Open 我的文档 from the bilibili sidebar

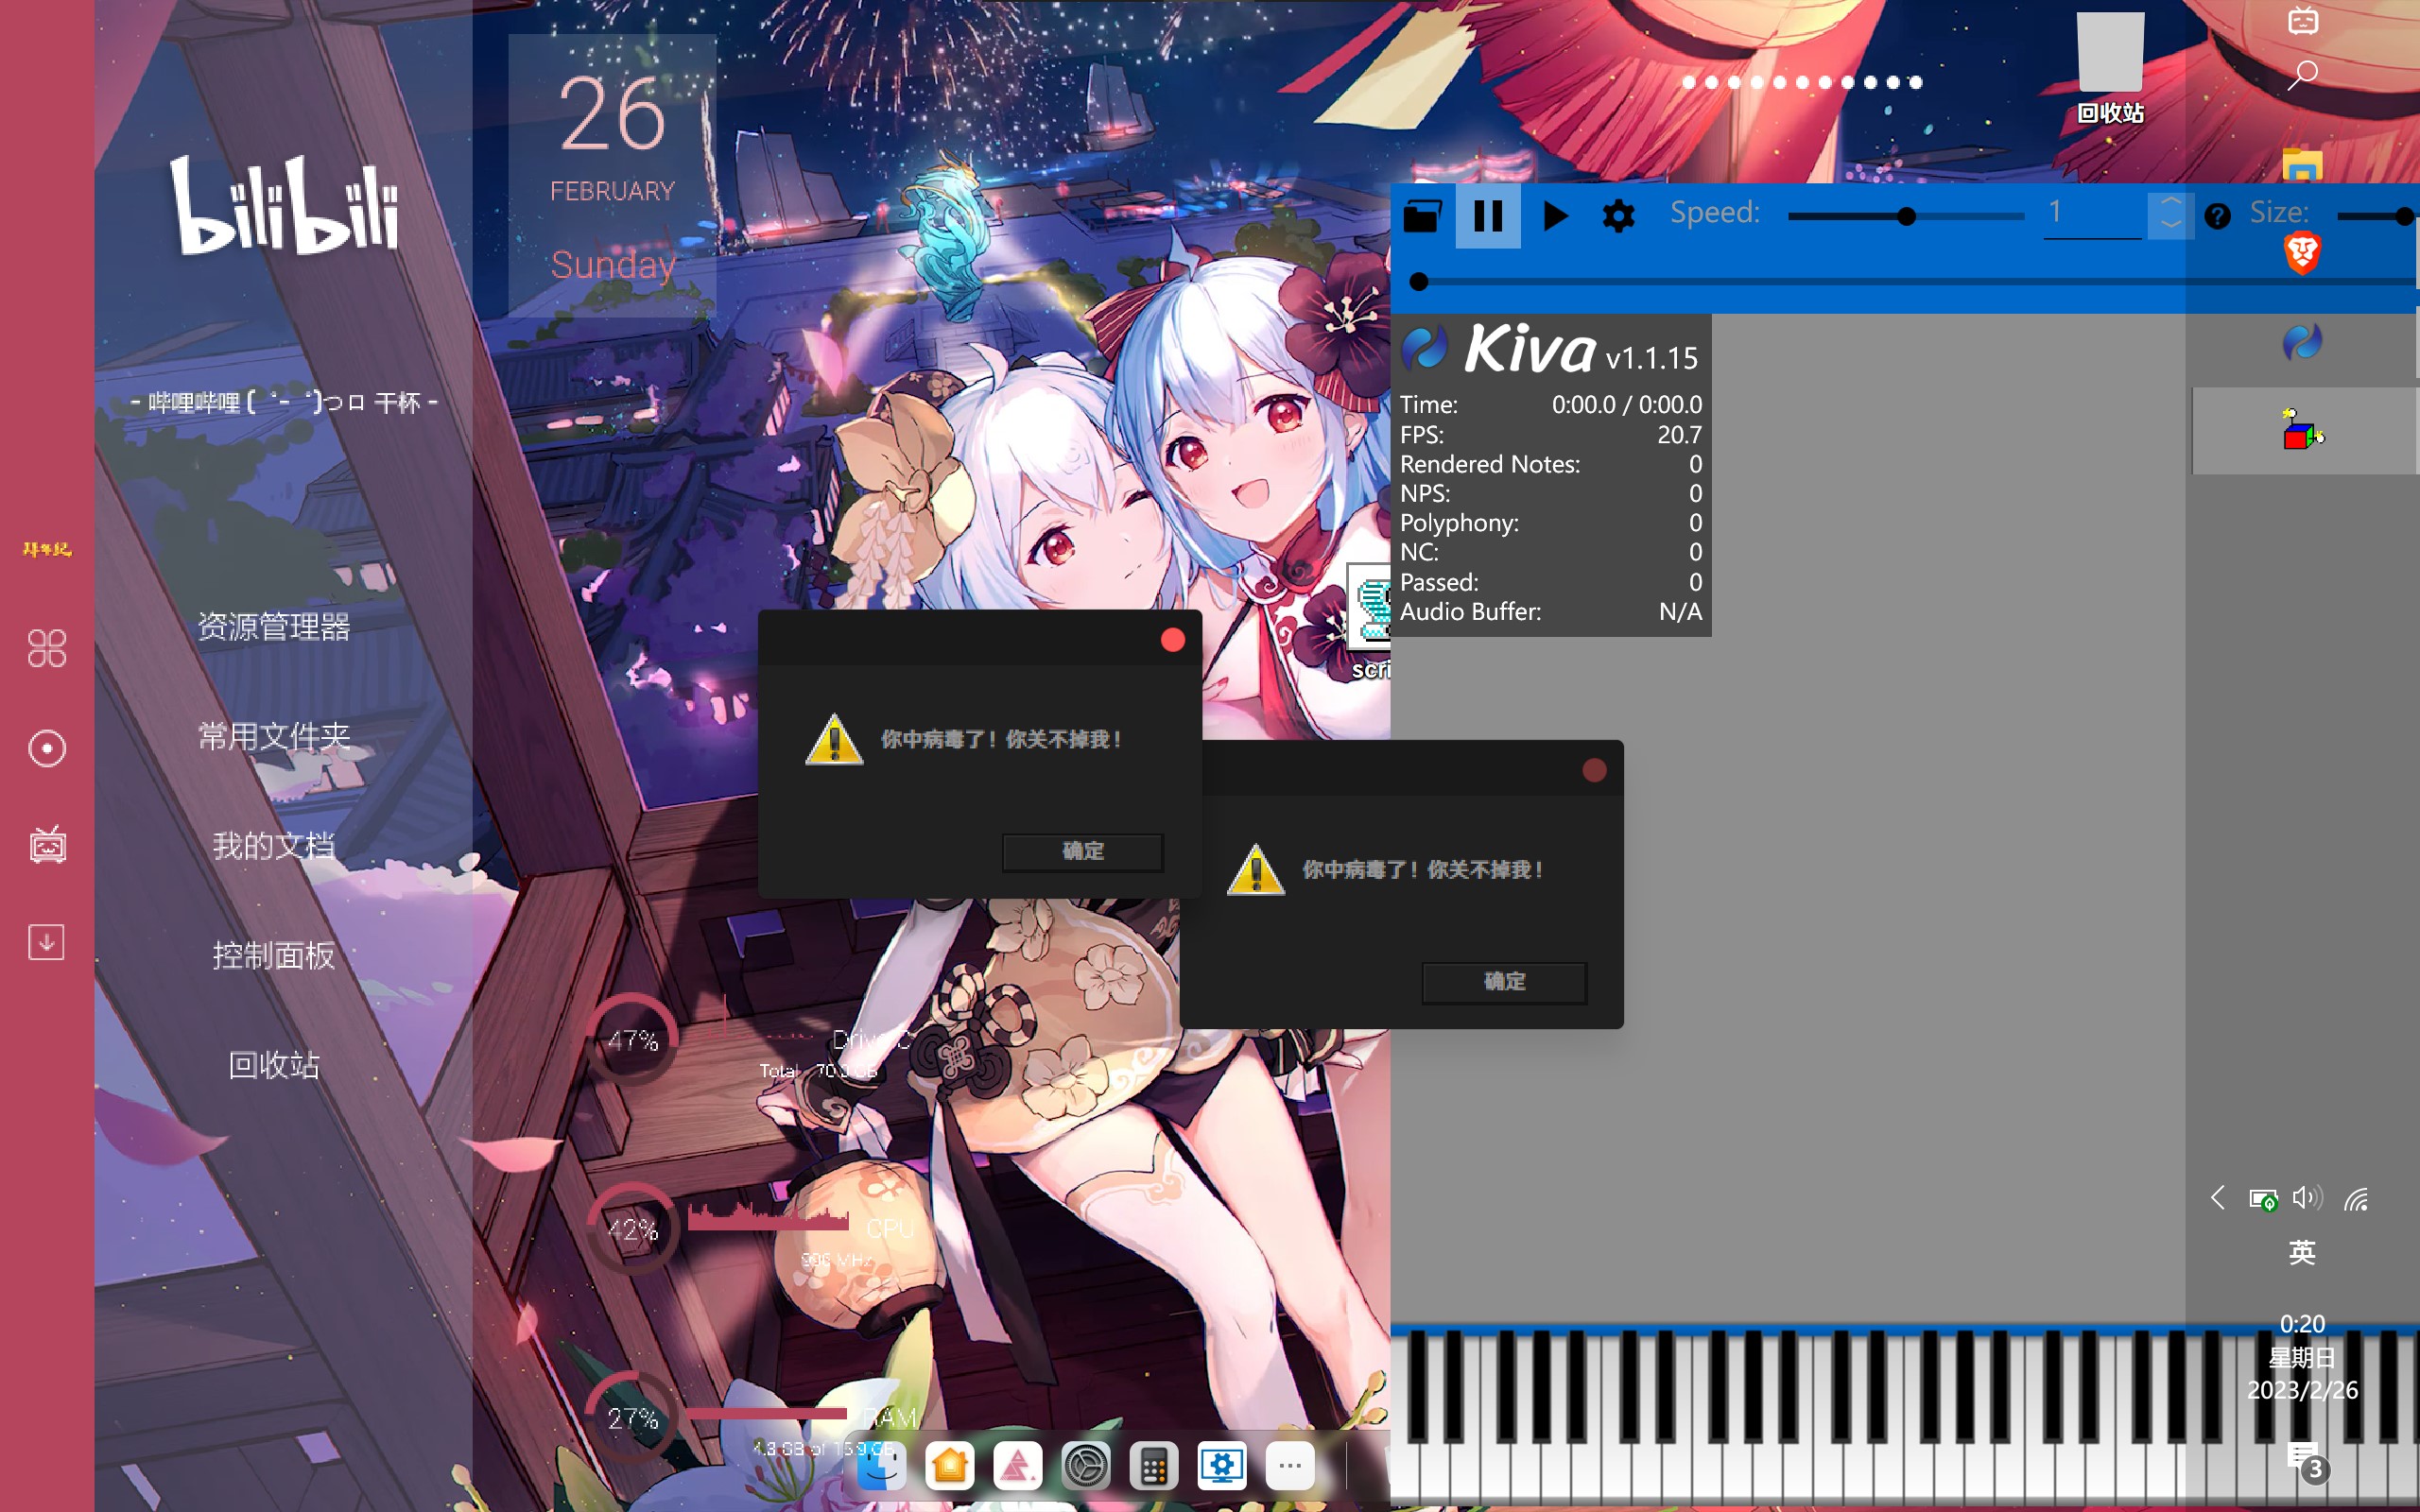tap(274, 846)
